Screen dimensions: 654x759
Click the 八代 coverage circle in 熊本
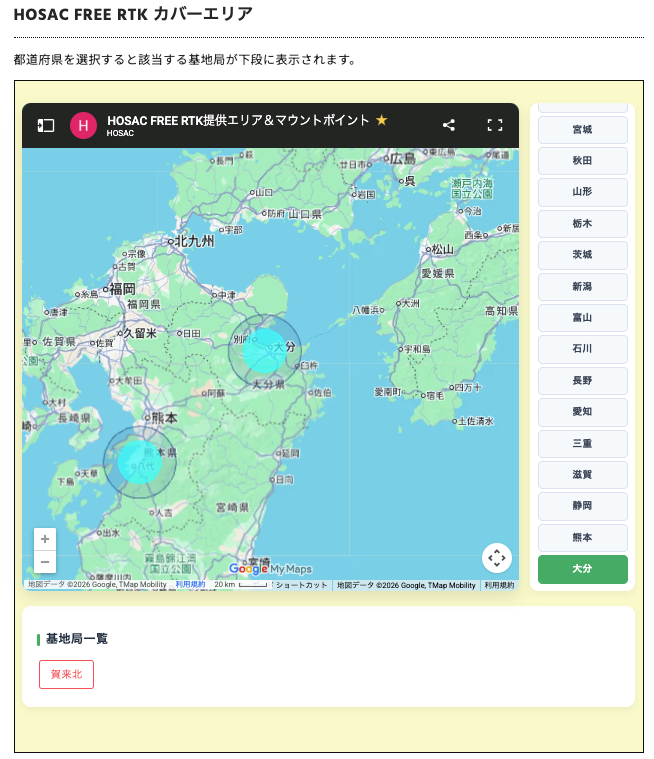click(x=140, y=462)
